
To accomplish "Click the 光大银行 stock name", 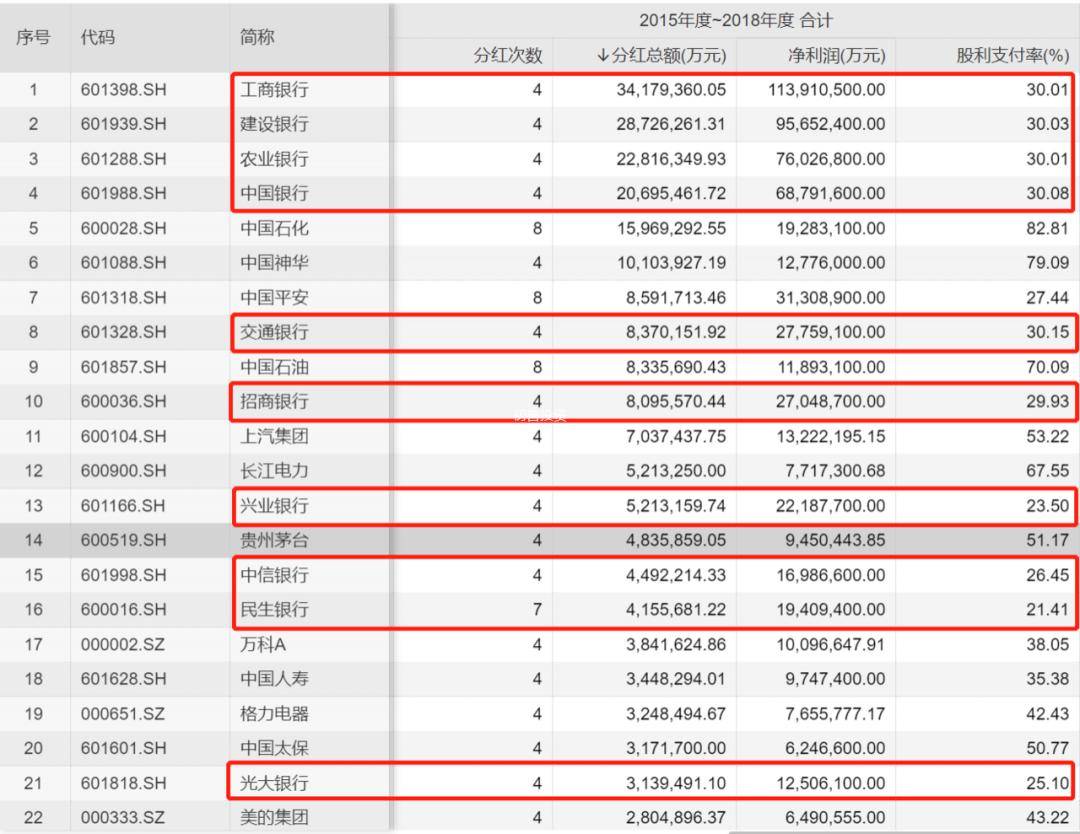I will tap(274, 783).
